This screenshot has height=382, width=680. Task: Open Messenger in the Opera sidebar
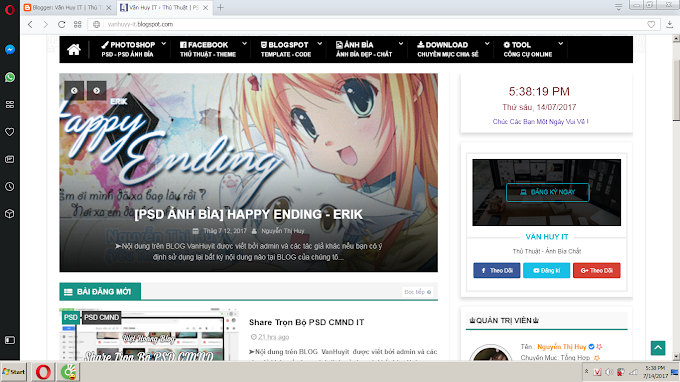point(10,50)
